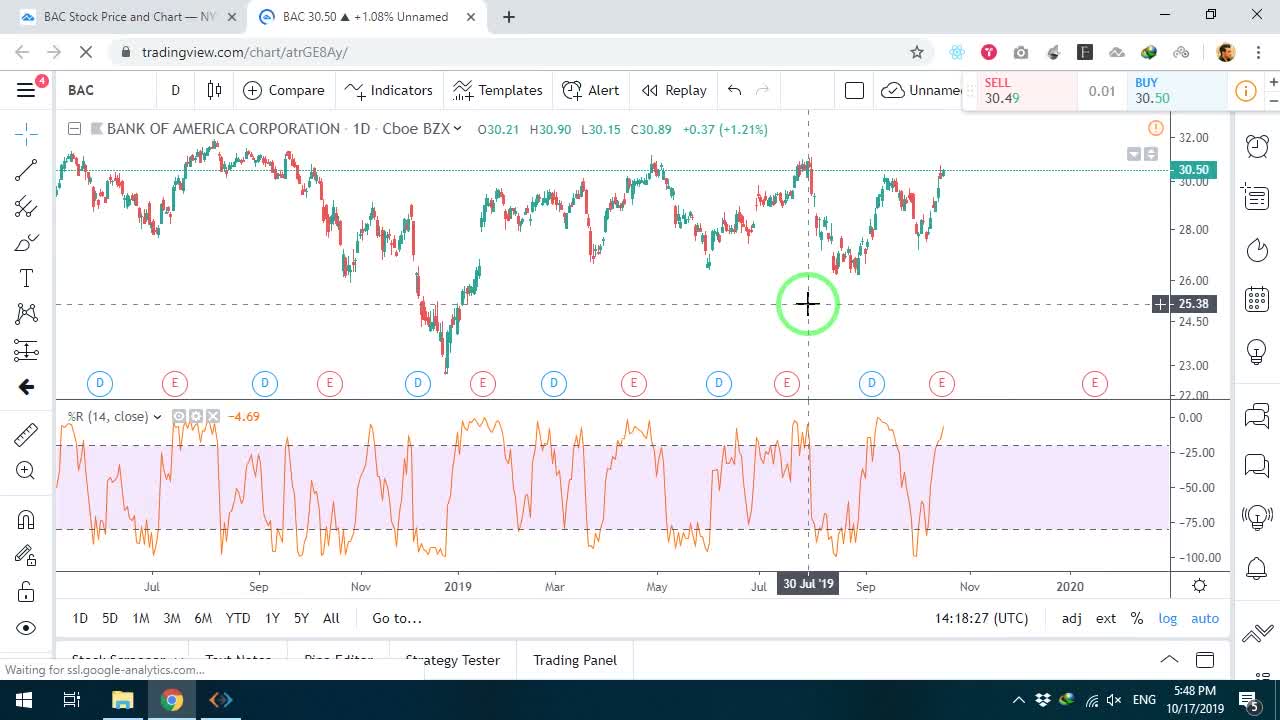Select the pitchfork drawing tool

click(x=26, y=207)
